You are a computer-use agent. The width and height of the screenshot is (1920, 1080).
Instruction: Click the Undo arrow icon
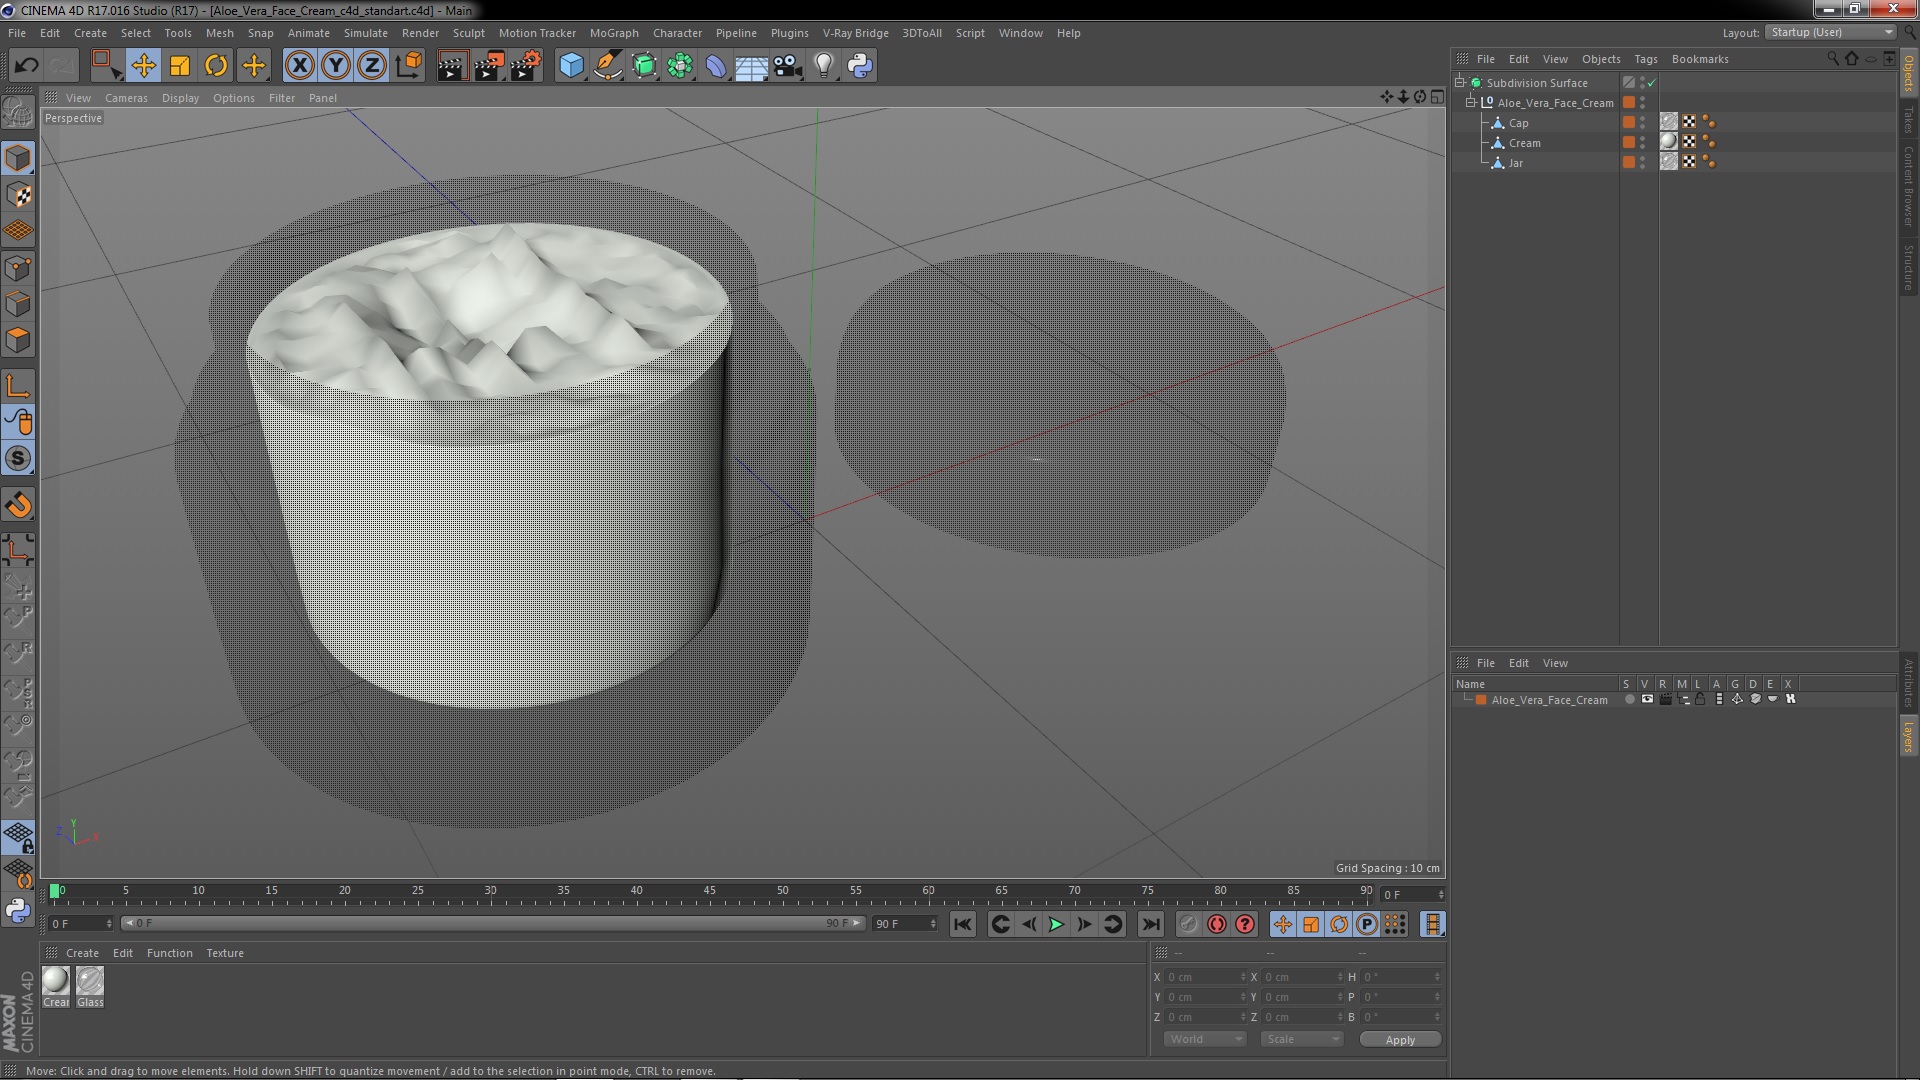[x=26, y=66]
